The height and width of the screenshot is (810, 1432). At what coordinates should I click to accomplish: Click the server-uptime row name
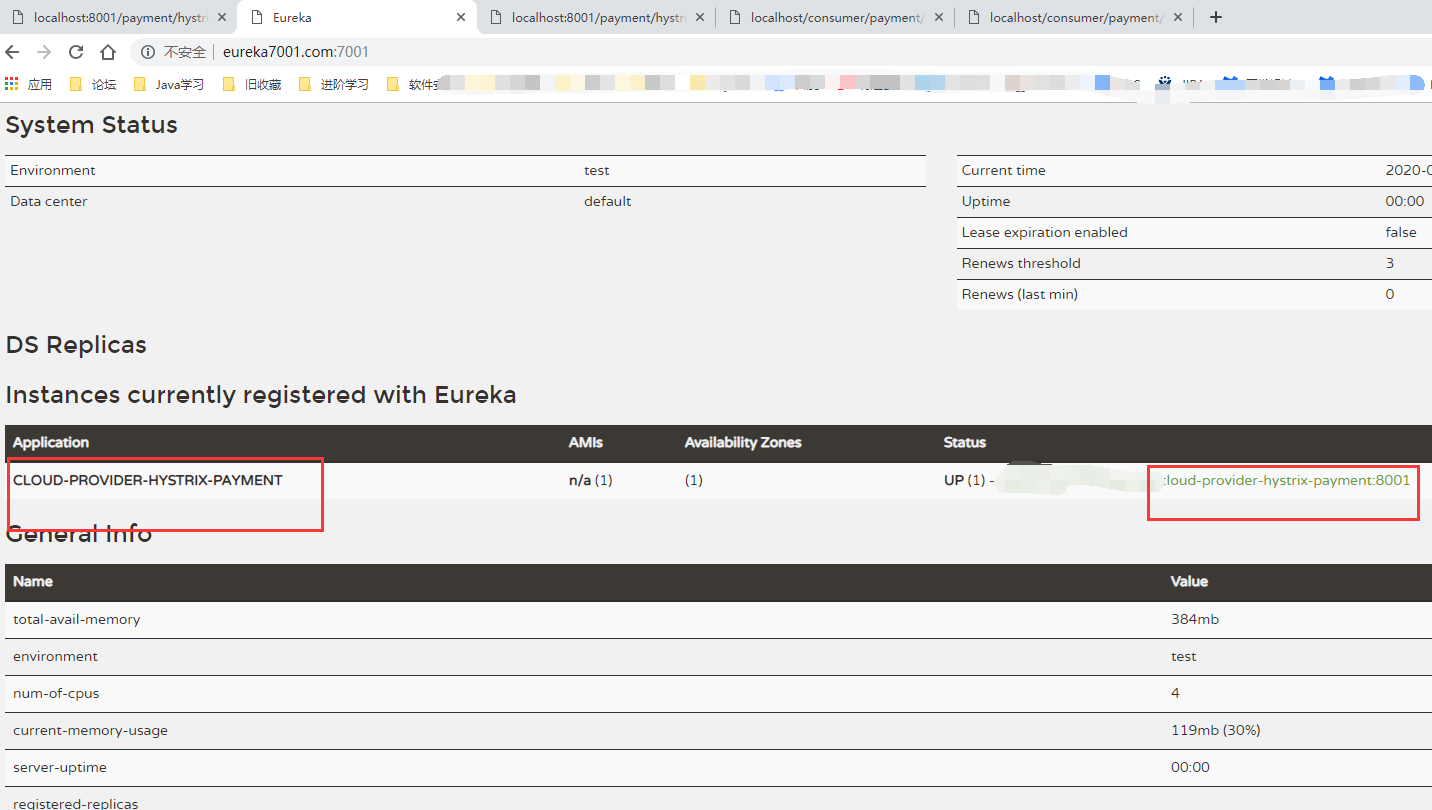coord(60,768)
